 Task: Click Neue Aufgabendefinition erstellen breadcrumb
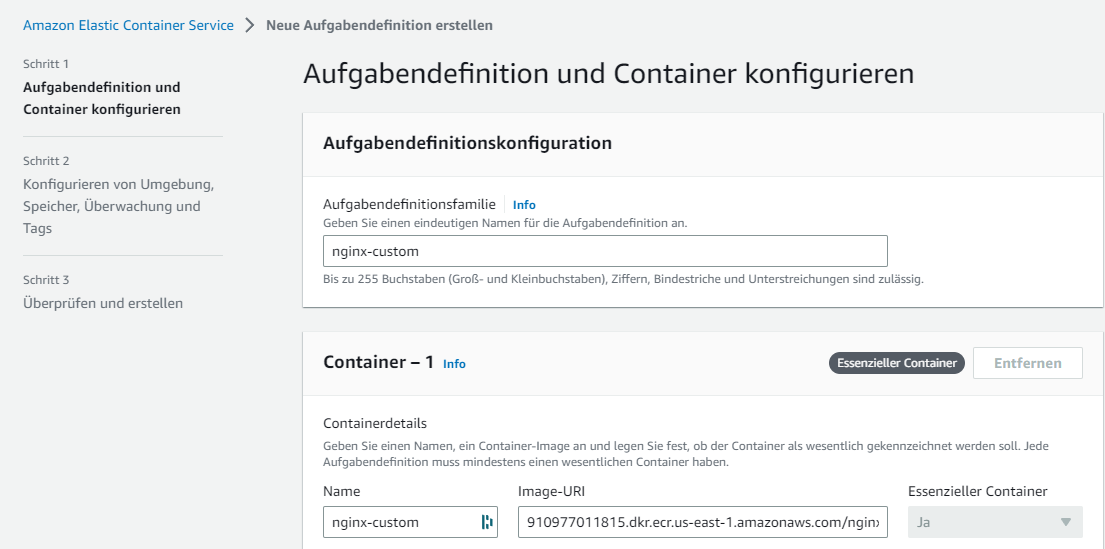[x=379, y=25]
